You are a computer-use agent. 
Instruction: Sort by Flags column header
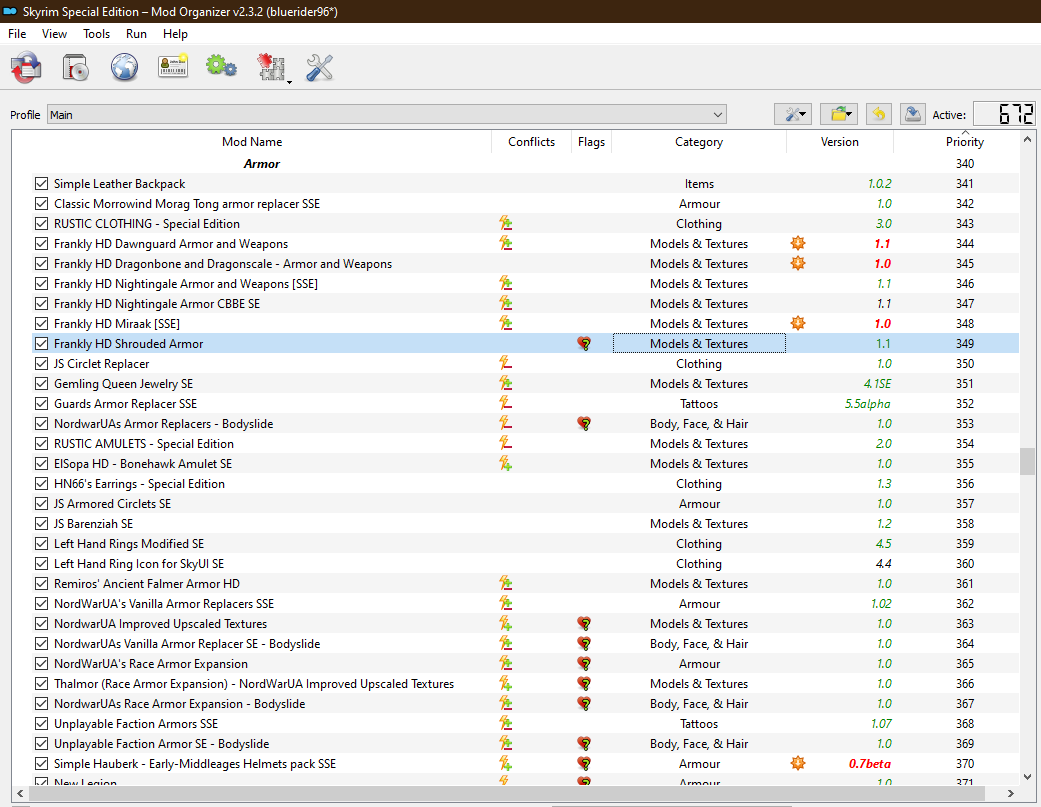(x=591, y=142)
